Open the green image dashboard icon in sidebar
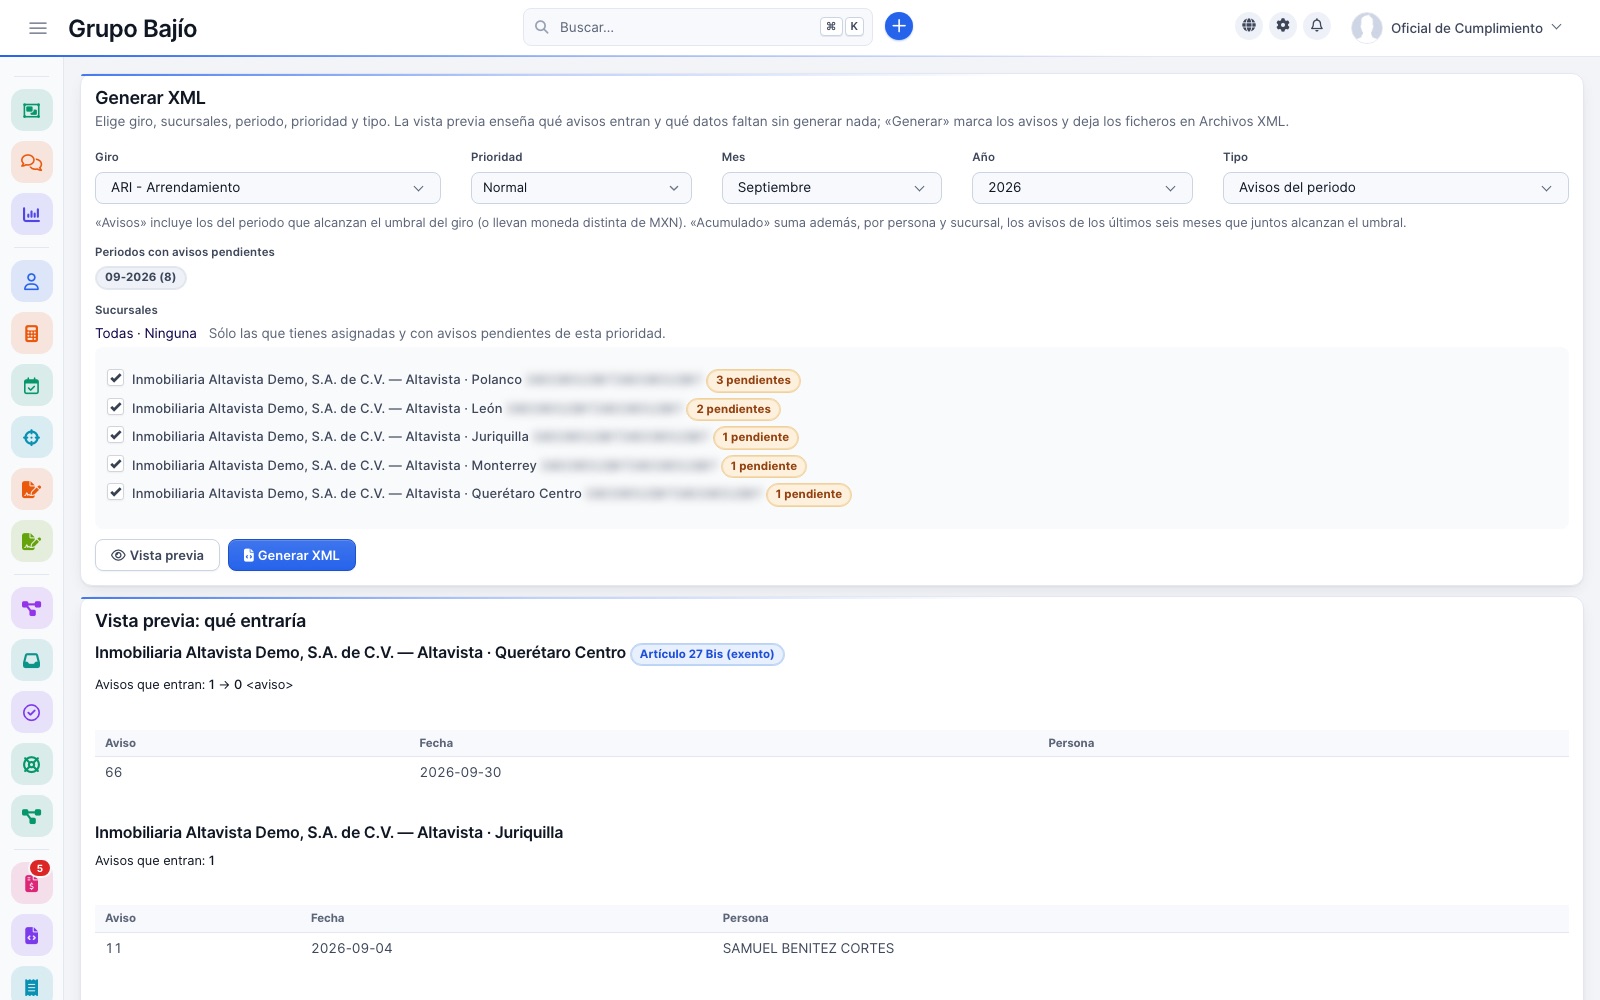Image resolution: width=1600 pixels, height=1000 pixels. tap(32, 110)
